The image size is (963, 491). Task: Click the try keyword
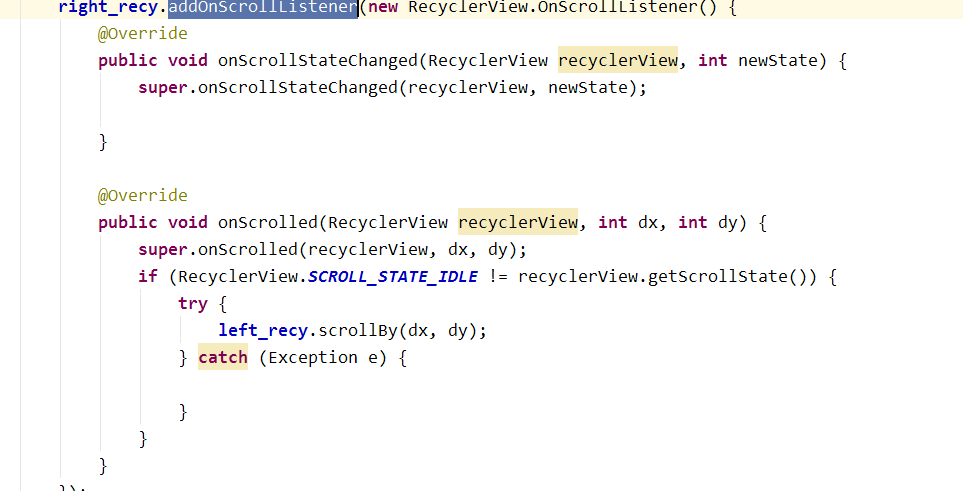click(193, 304)
